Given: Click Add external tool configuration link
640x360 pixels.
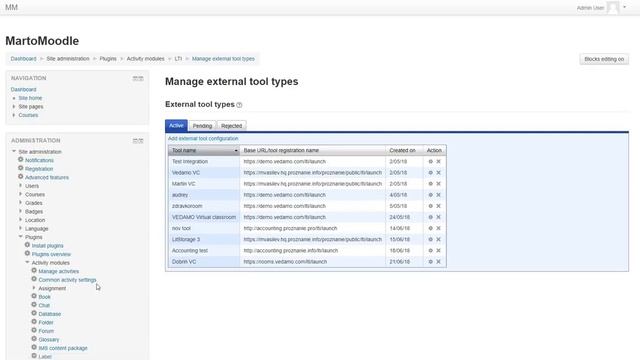Looking at the screenshot, I should pyautogui.click(x=203, y=139).
